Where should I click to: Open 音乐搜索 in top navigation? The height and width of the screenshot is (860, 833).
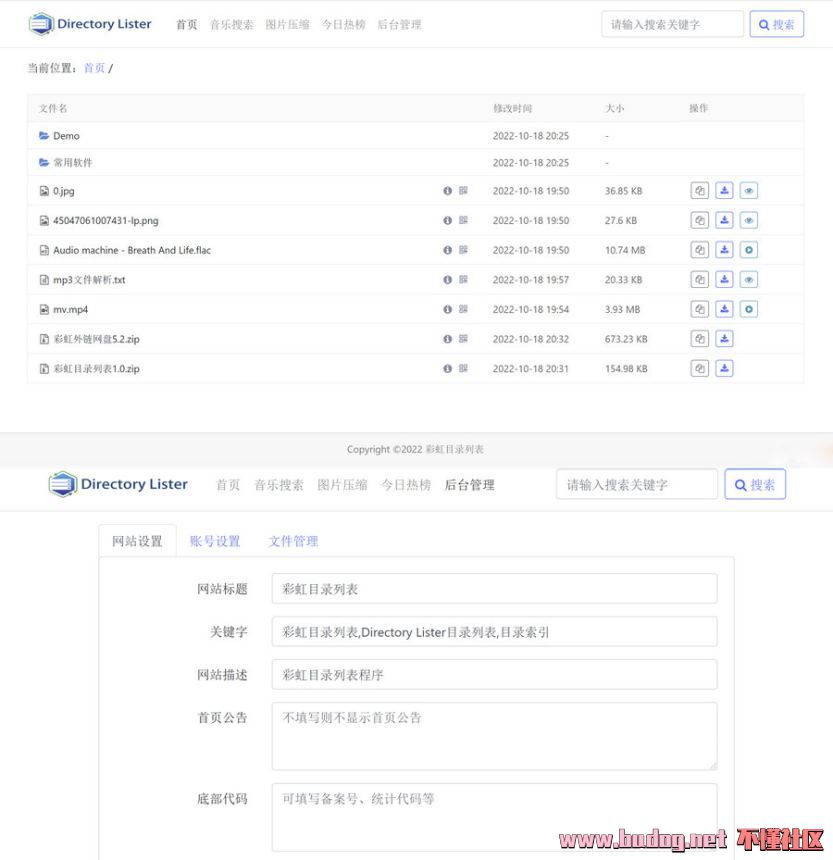pyautogui.click(x=231, y=25)
